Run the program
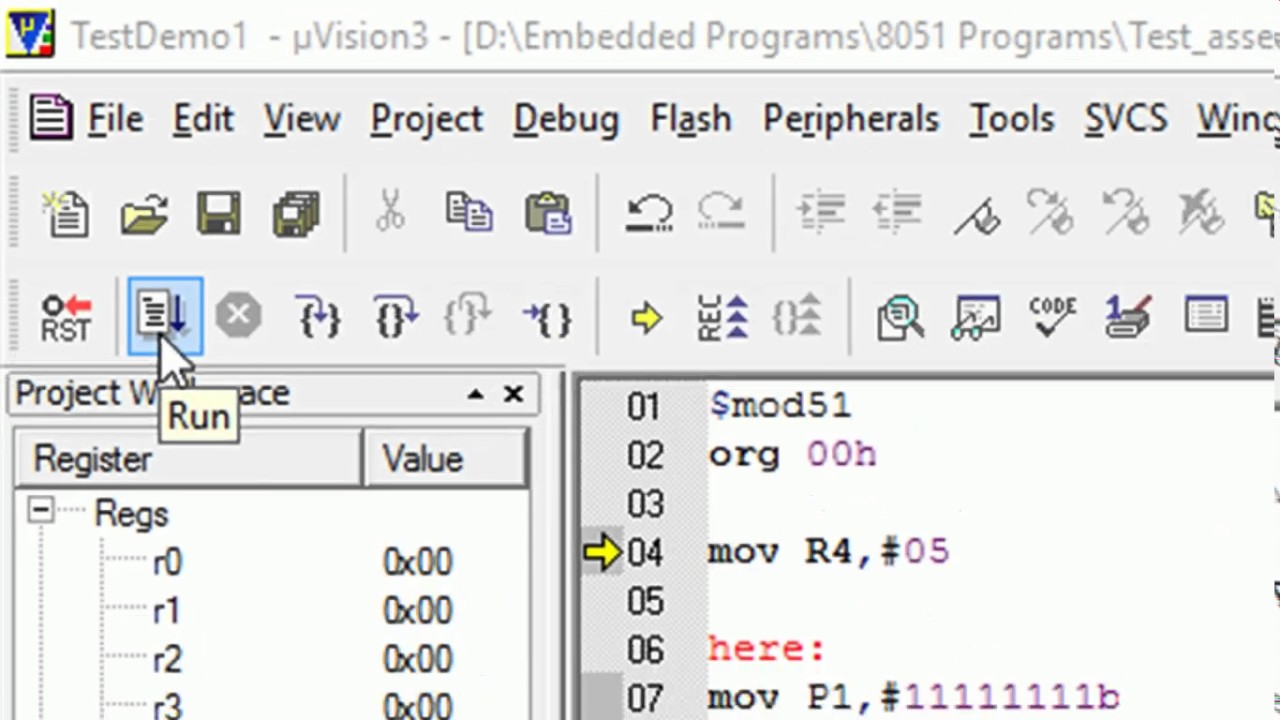 coord(165,317)
